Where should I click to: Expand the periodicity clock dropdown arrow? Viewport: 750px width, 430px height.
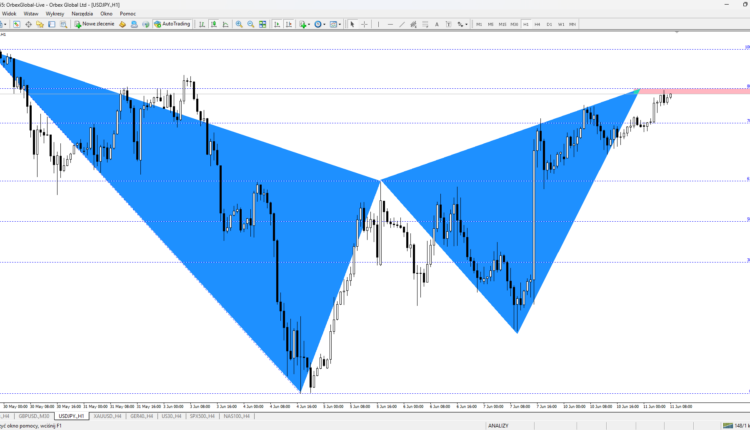click(324, 24)
